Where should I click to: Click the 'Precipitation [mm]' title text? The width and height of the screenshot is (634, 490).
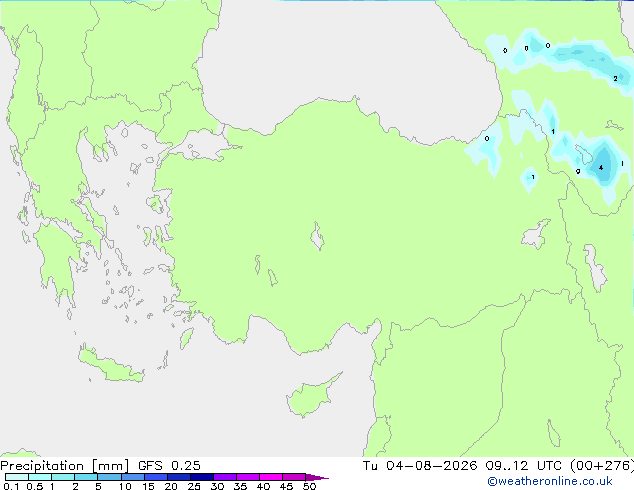65,466
